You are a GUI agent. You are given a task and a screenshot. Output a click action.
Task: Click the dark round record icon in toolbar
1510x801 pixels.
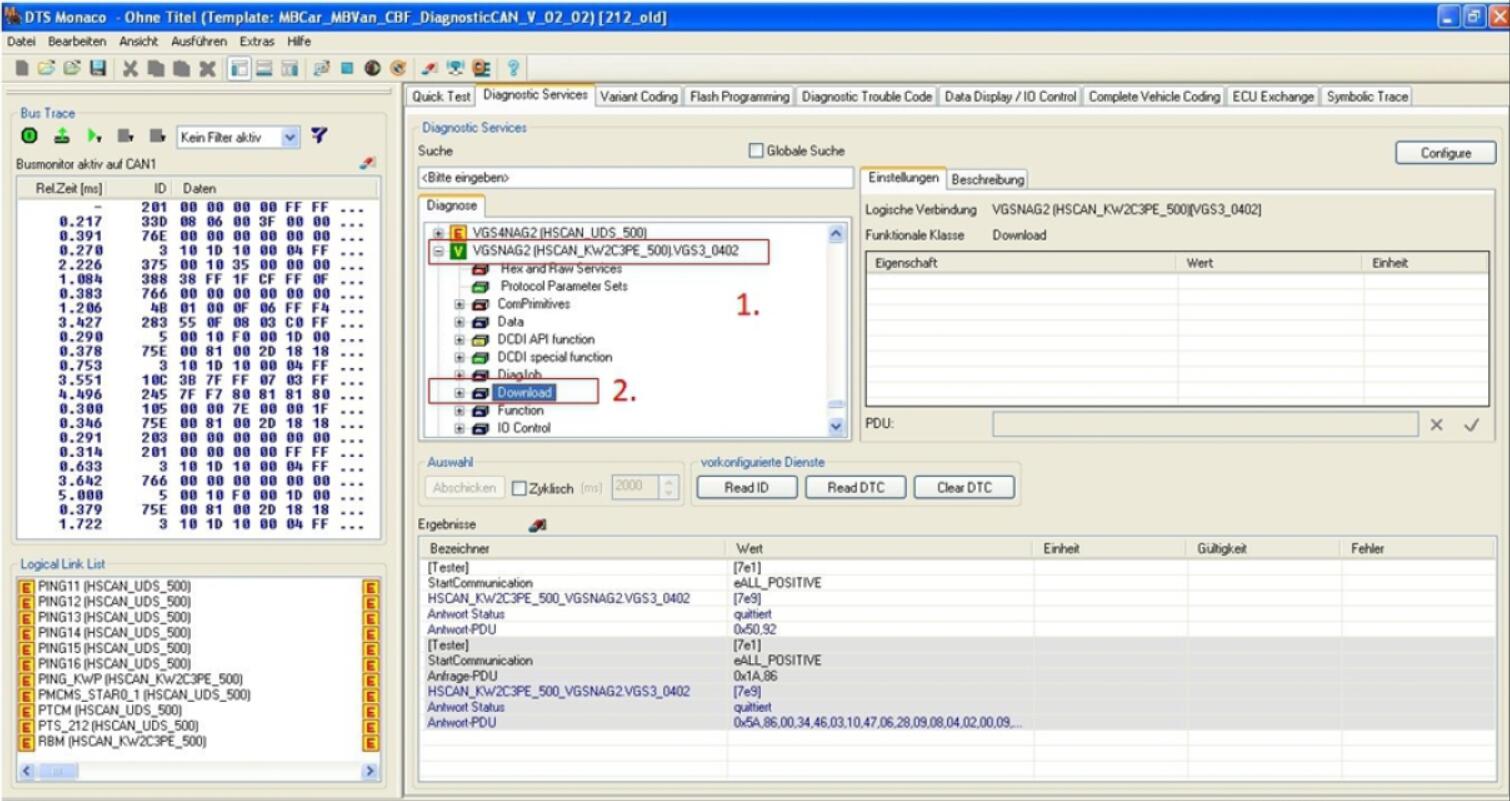pyautogui.click(x=372, y=68)
